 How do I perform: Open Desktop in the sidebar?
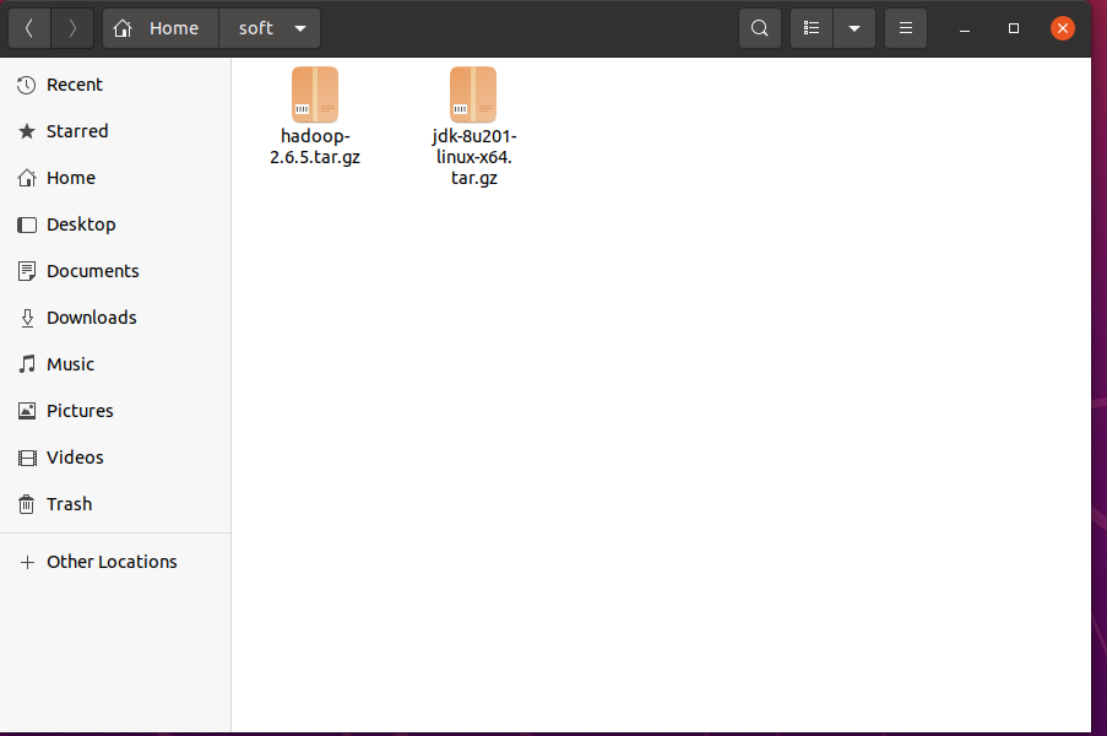pos(115,225)
